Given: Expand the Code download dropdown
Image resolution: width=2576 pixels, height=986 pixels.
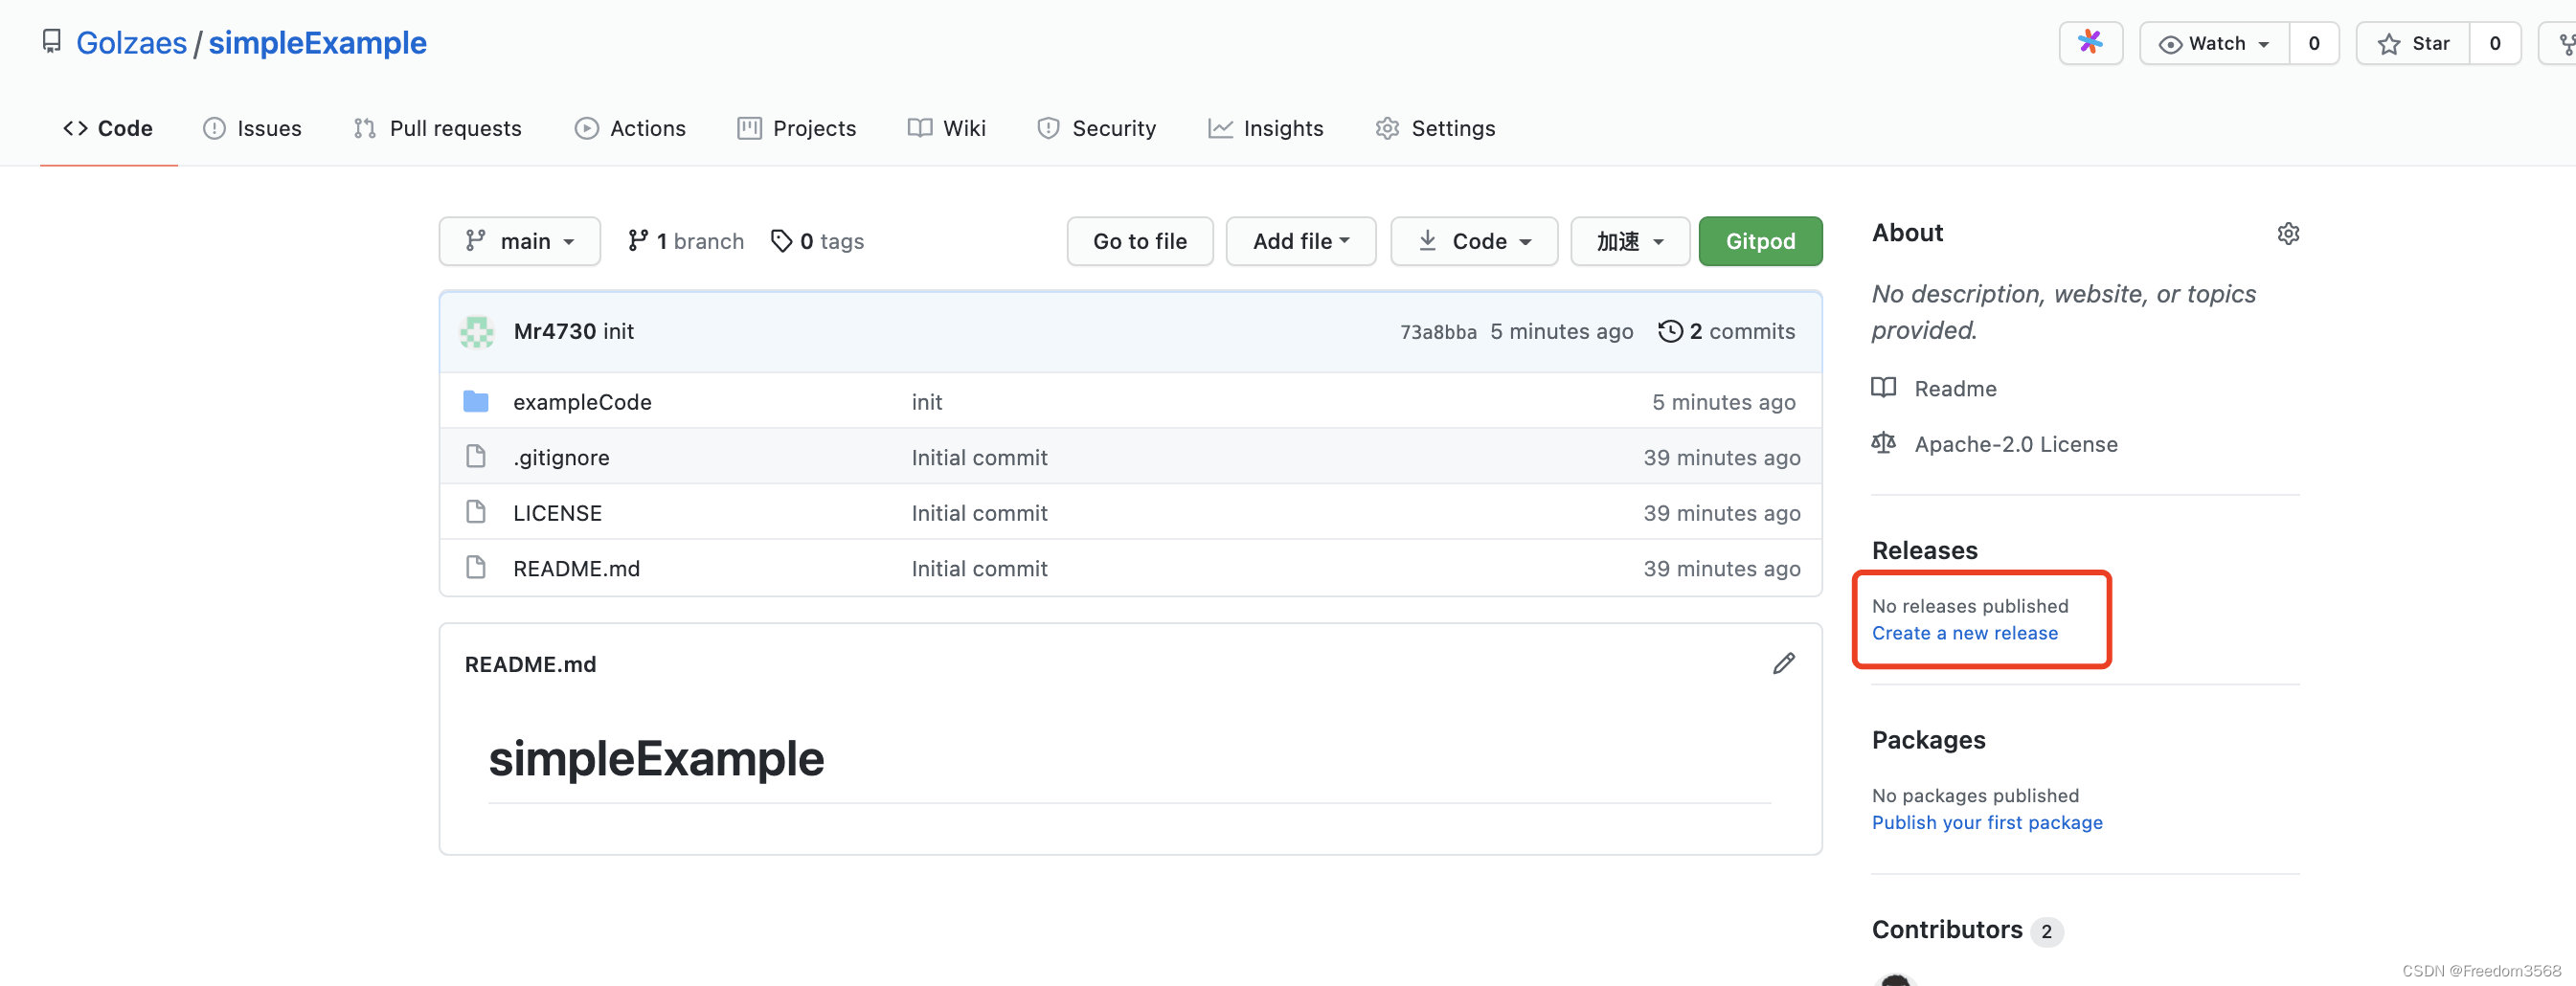Looking at the screenshot, I should click(1474, 241).
